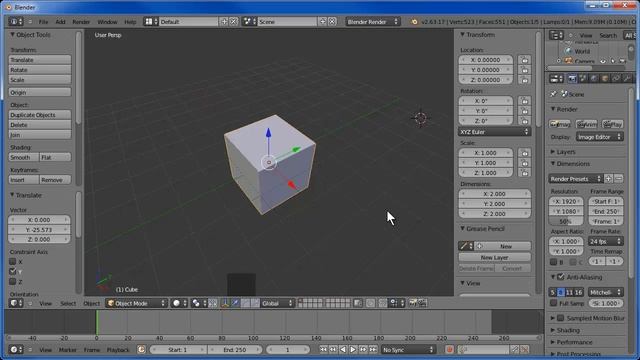Click the Insert keyframe button
This screenshot has height=360, width=640.
click(x=24, y=180)
